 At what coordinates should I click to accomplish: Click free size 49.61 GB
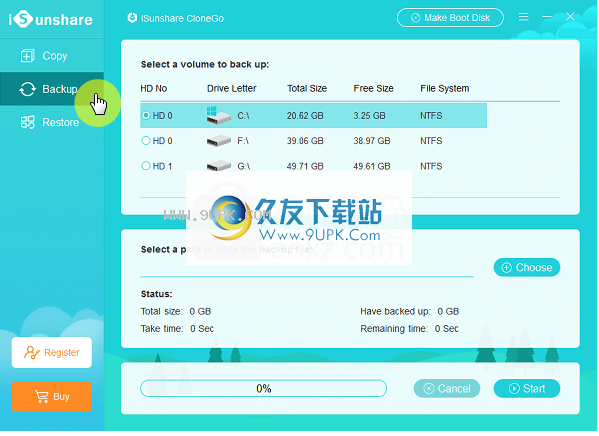point(372,166)
